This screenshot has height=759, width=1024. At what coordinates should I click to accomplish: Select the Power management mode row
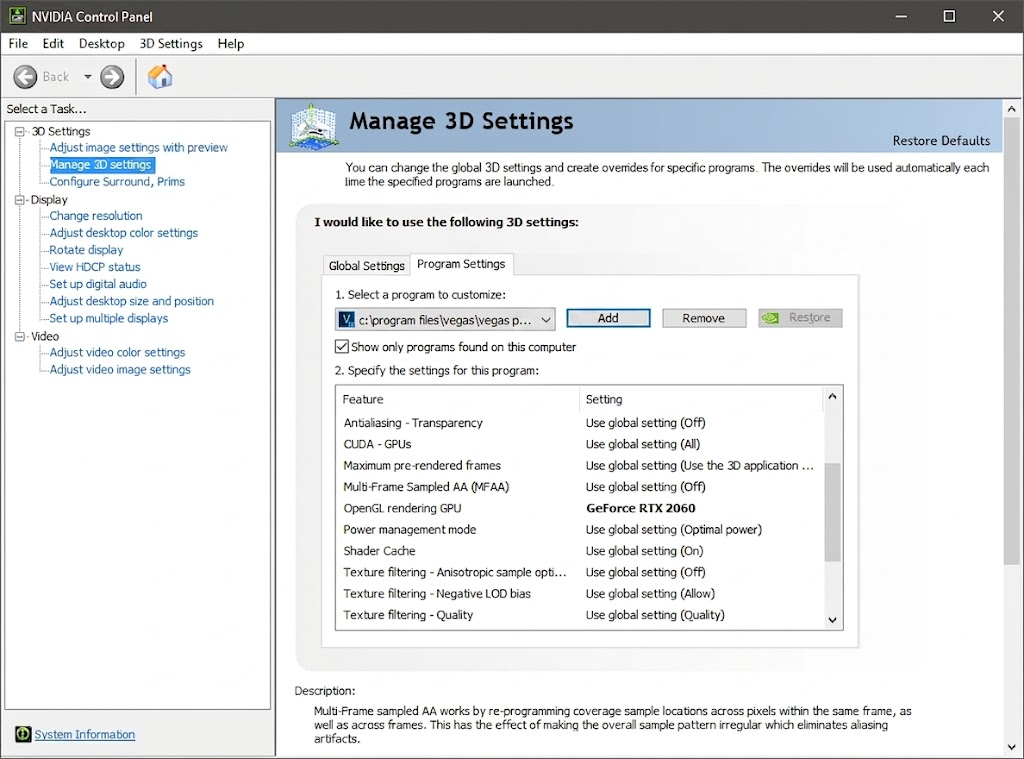[x=579, y=529]
